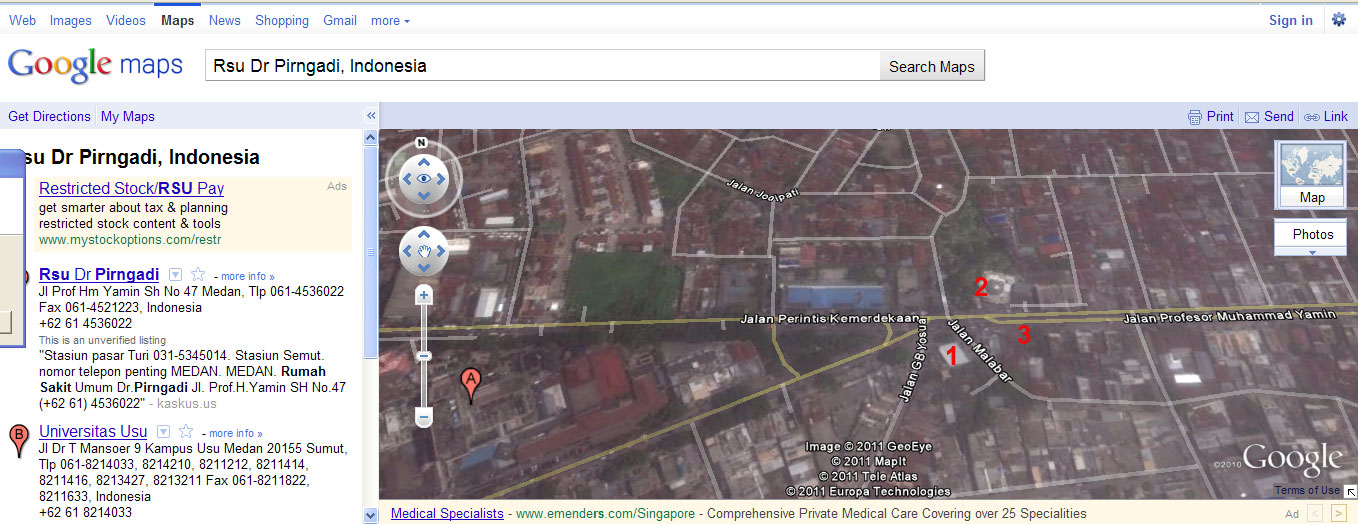Open the settings gear menu
The height and width of the screenshot is (524, 1358).
tap(1339, 19)
